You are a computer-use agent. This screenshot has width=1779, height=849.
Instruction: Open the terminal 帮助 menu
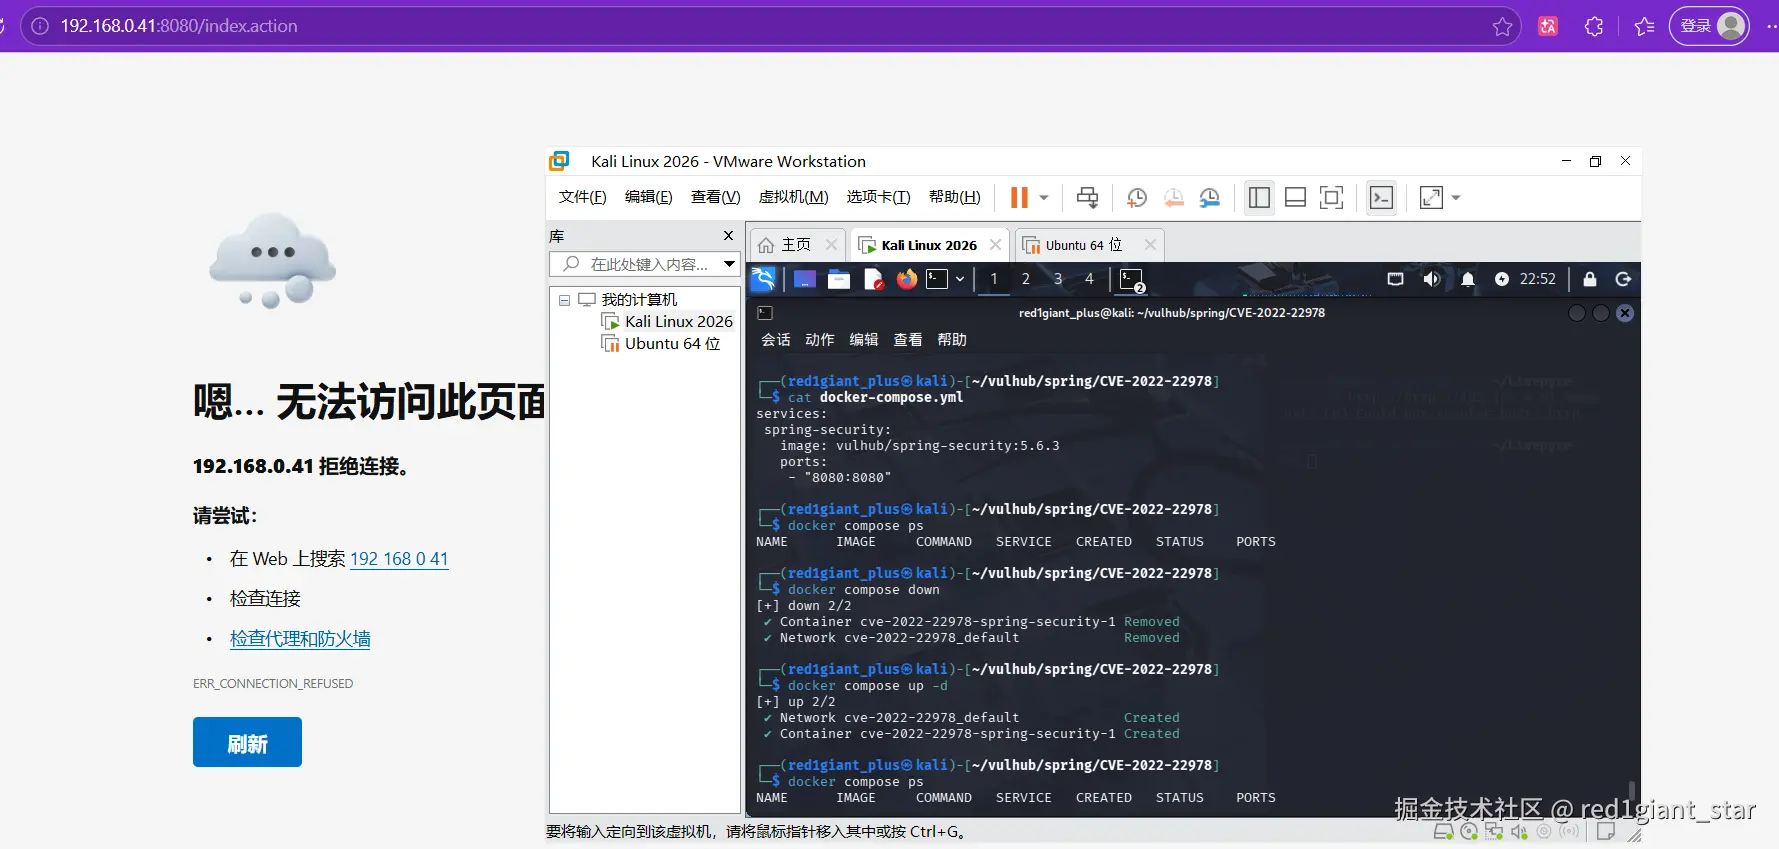952,340
